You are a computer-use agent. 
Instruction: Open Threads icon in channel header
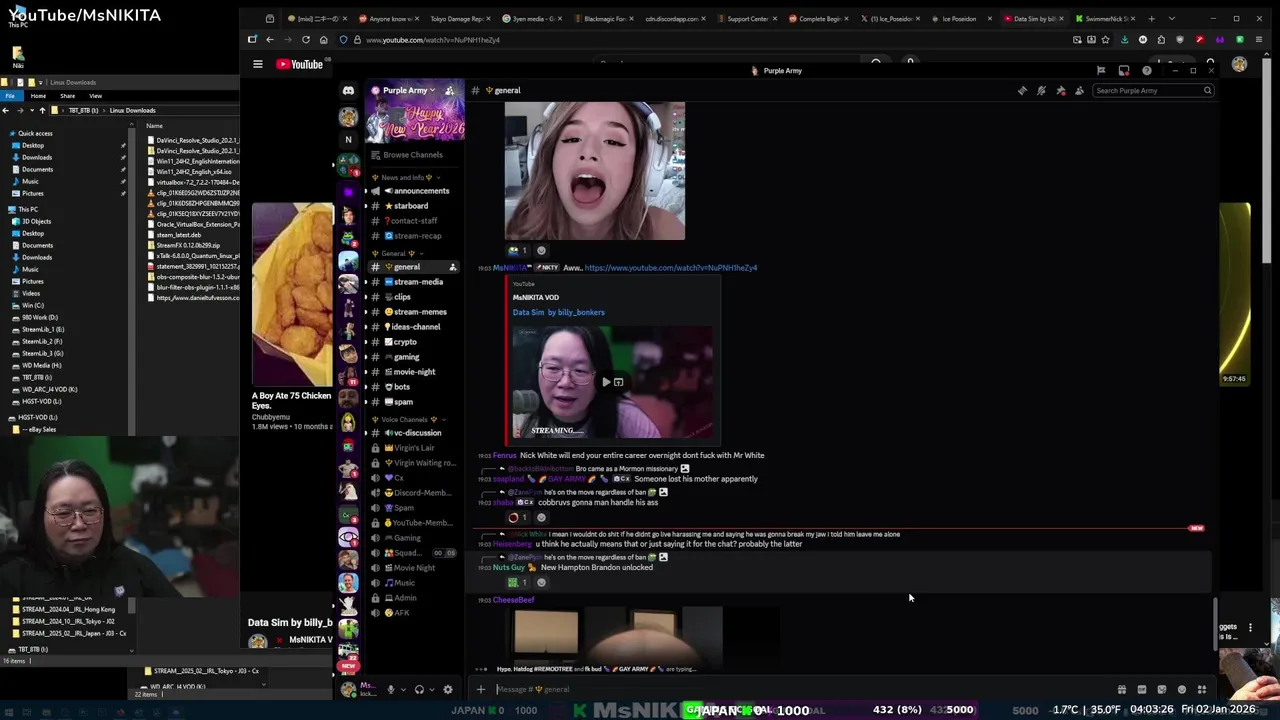1022,91
